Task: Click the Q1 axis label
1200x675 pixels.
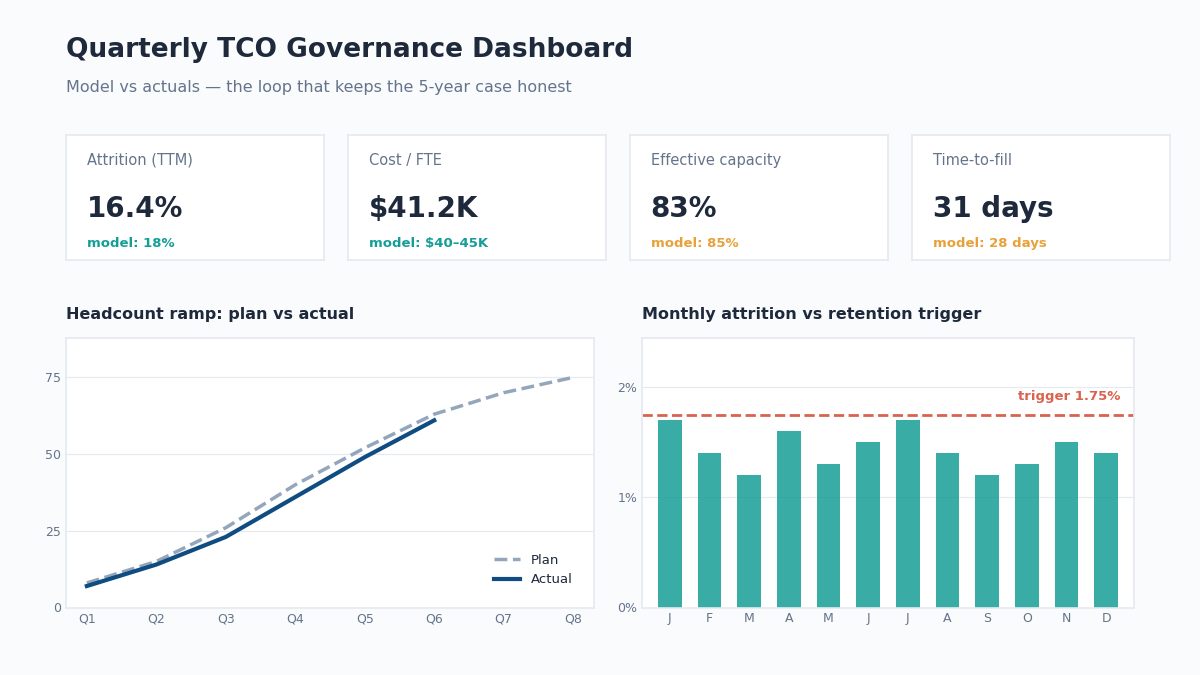Action: (x=87, y=619)
